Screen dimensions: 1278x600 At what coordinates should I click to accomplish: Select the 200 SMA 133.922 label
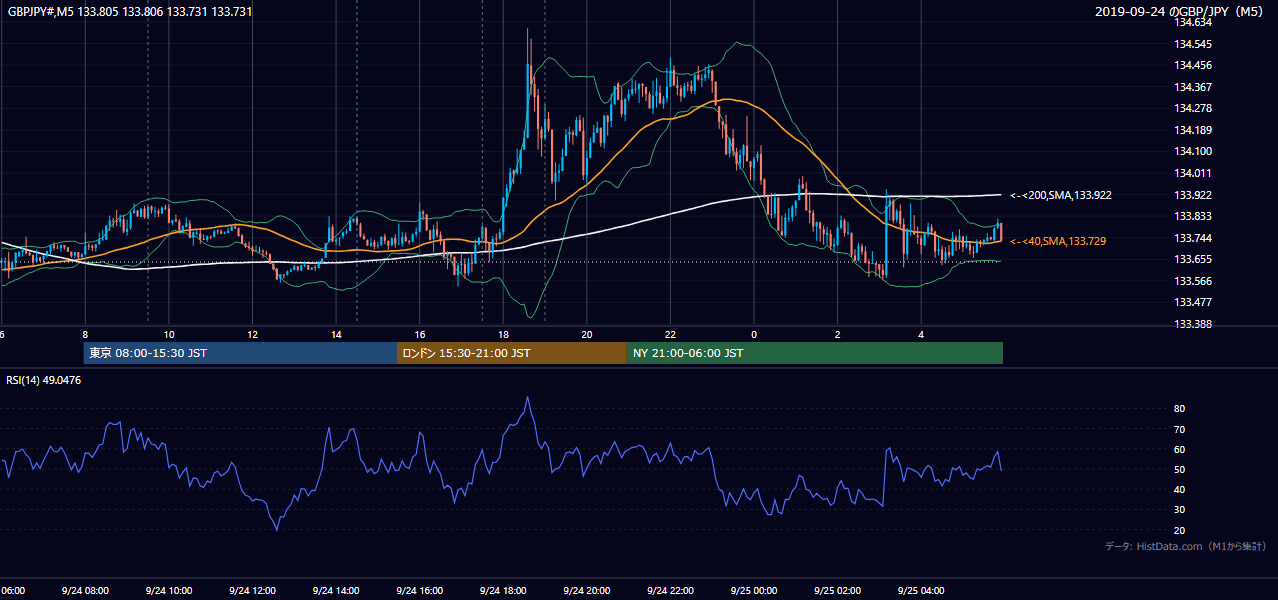[x=1061, y=196]
